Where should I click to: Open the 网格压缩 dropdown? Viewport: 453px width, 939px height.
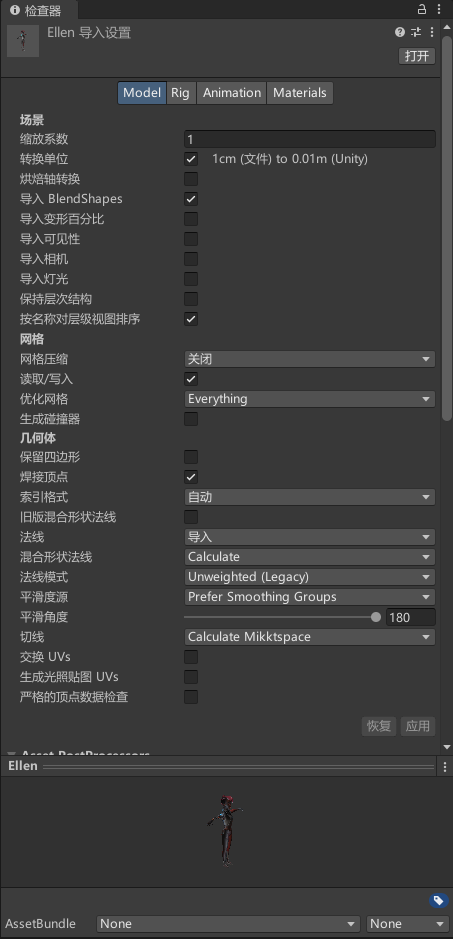coord(309,359)
